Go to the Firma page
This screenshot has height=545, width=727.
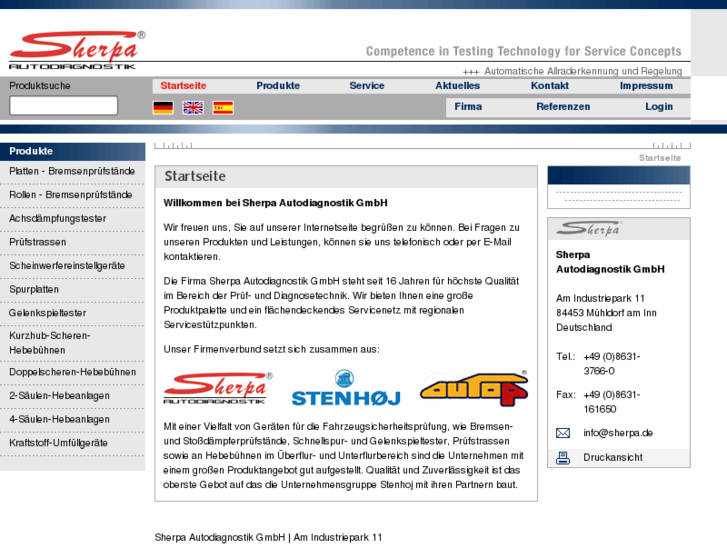pos(468,107)
